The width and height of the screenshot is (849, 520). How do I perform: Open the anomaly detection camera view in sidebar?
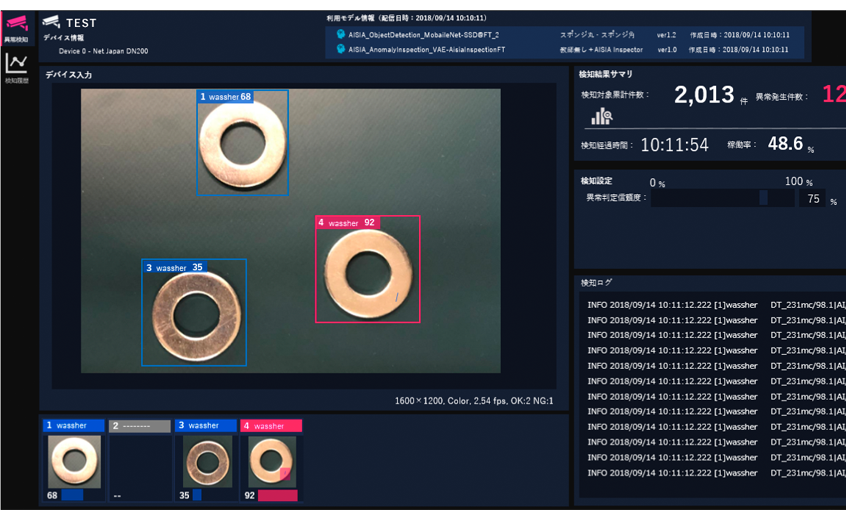pos(16,26)
